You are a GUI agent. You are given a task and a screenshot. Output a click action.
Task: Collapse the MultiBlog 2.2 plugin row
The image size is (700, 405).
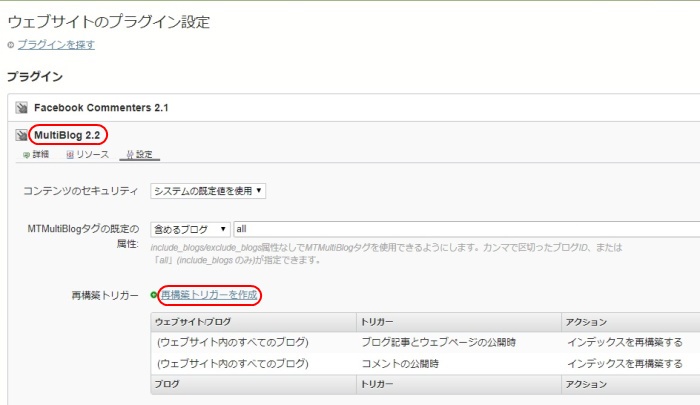click(67, 135)
